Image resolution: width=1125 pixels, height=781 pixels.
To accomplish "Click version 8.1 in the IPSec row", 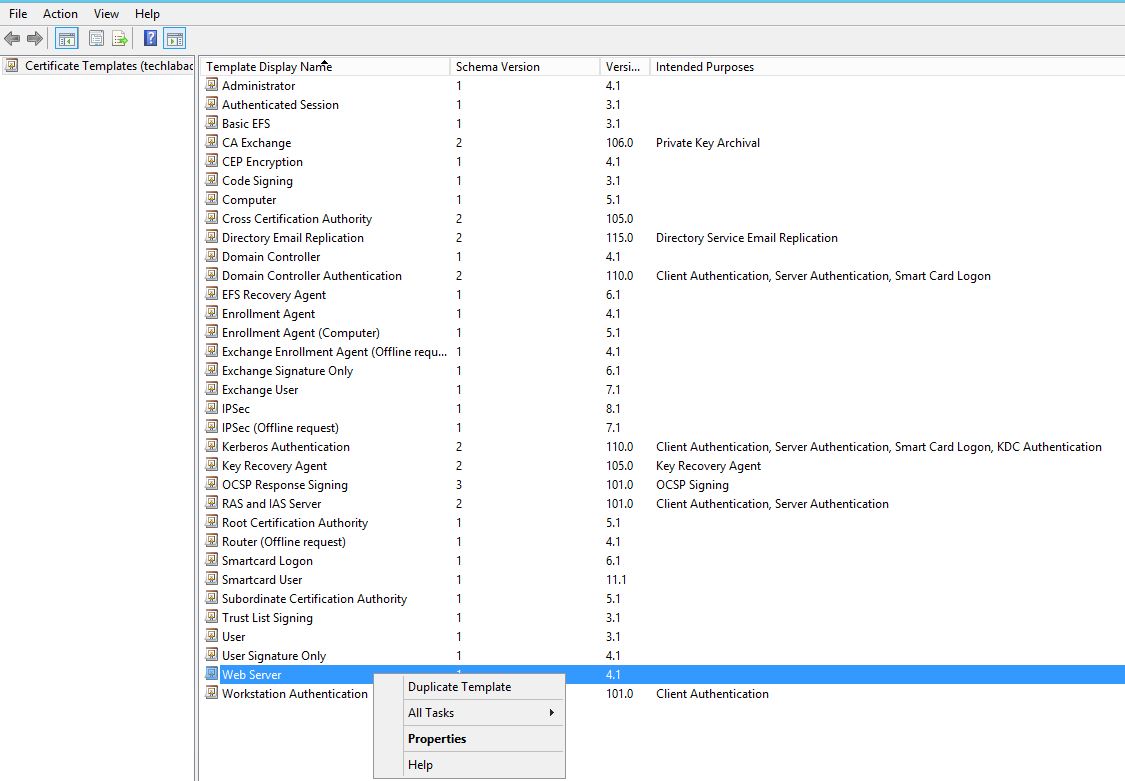I will (613, 409).
